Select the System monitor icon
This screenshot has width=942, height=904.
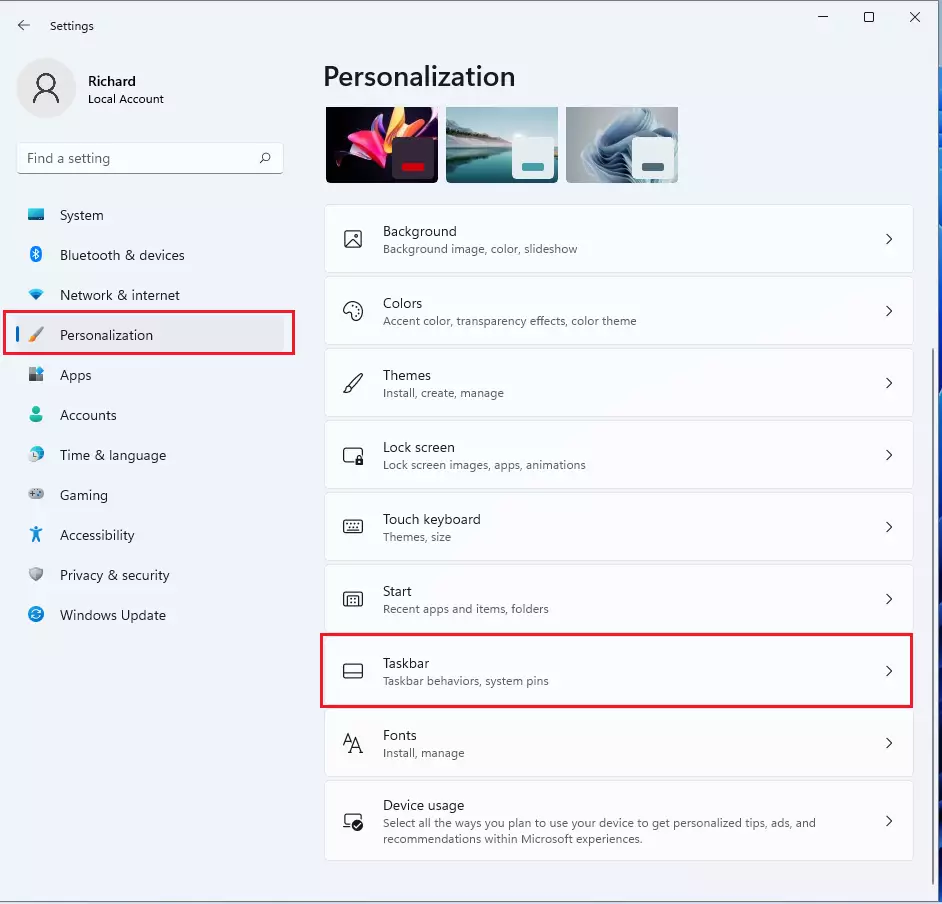tap(36, 214)
